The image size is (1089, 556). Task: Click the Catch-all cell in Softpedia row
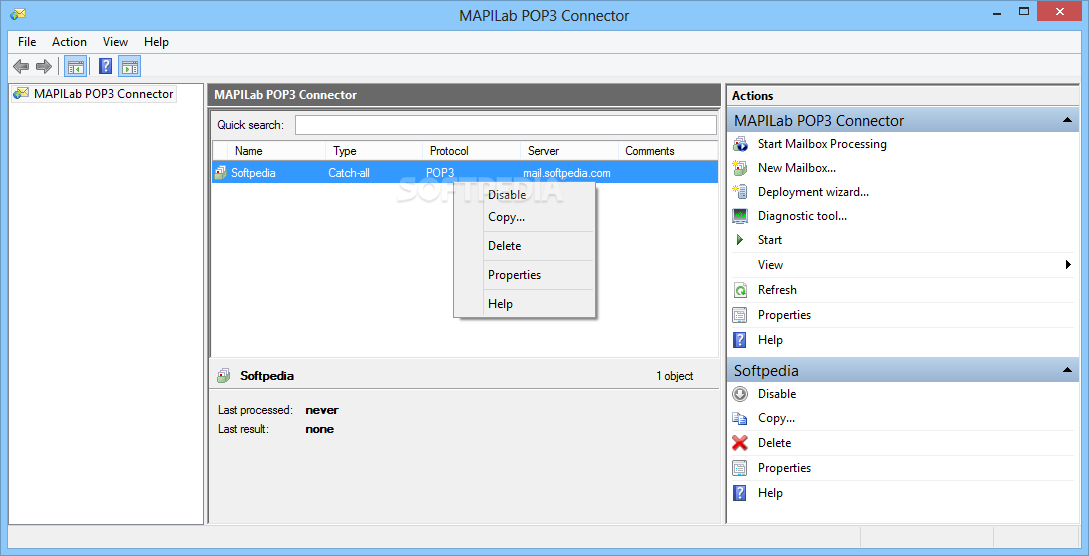tap(349, 173)
